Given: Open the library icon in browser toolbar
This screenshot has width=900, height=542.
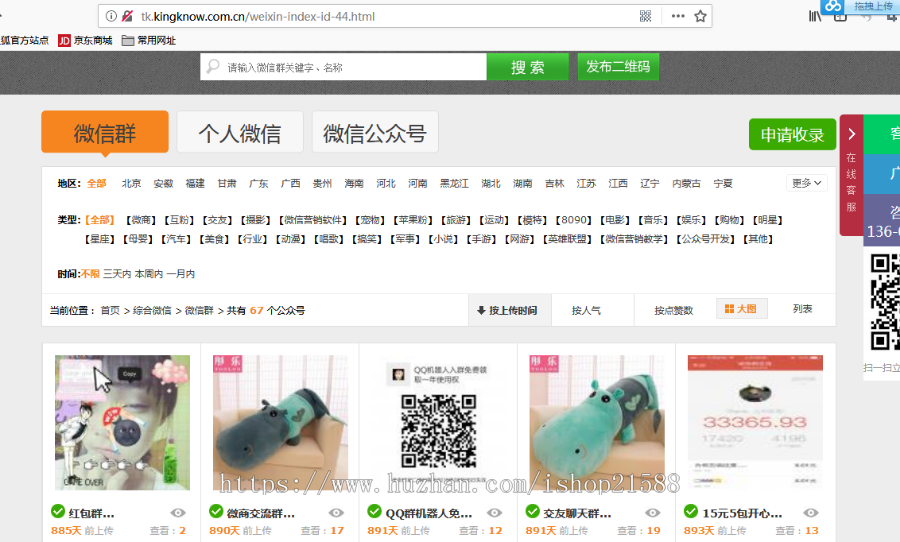Looking at the screenshot, I should tap(815, 16).
